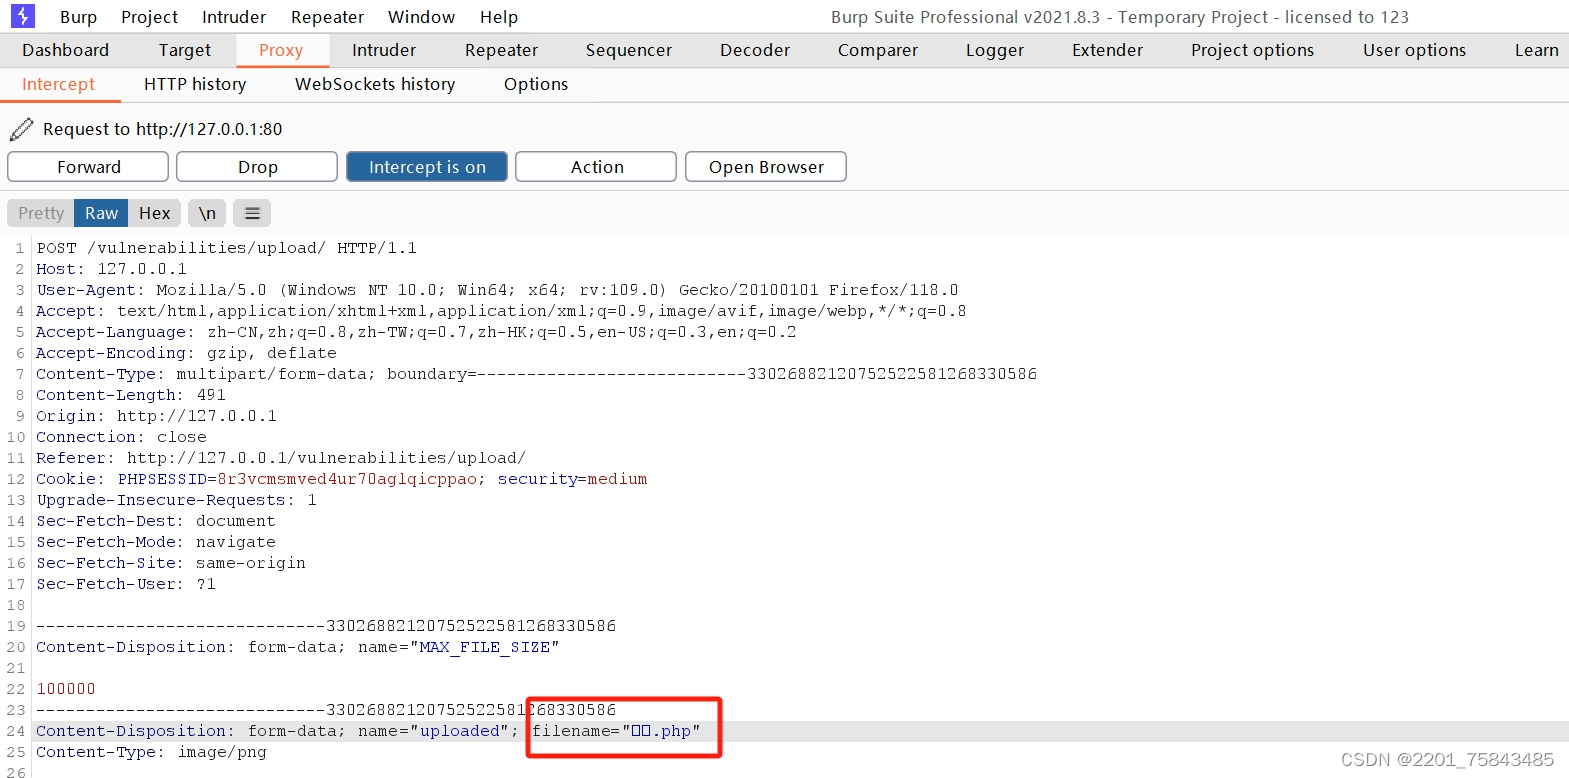The width and height of the screenshot is (1569, 778).
Task: Switch to the Intruder tool tab
Action: click(384, 50)
